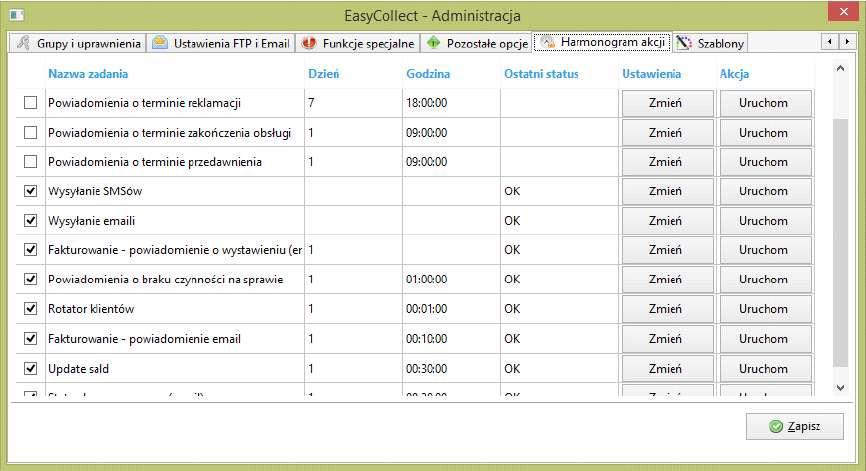Viewport: 866px width, 471px height.
Task: Click the Akcja column header
Action: [734, 74]
